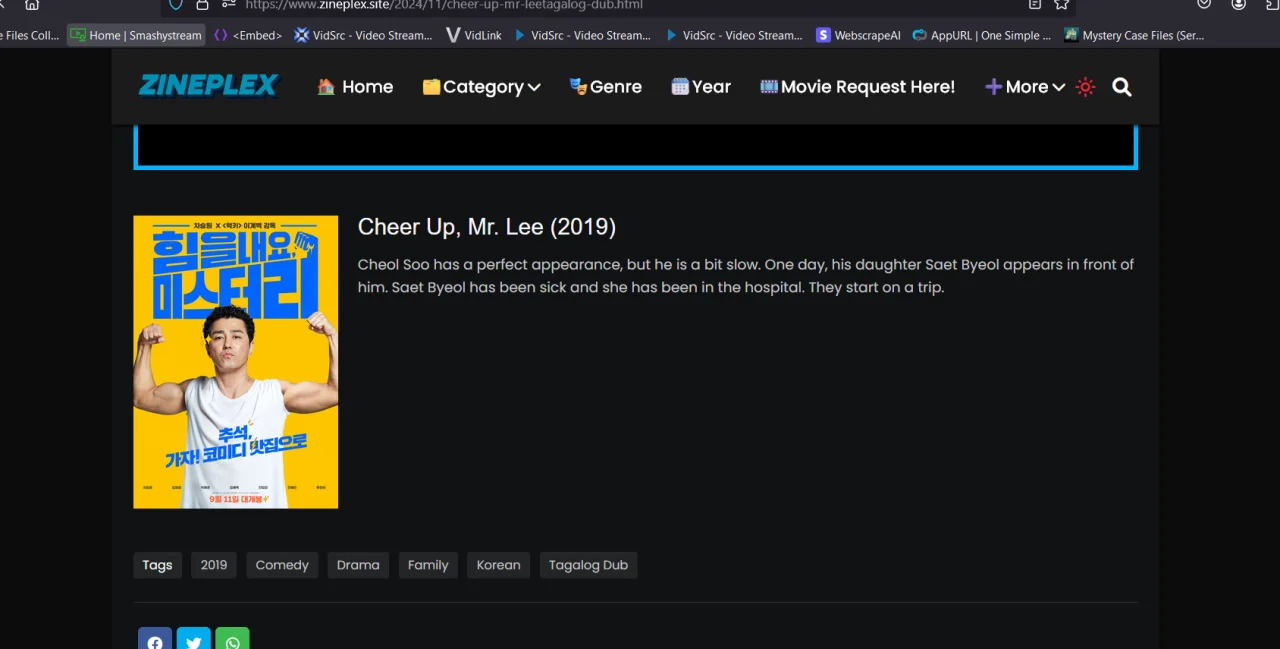Open the Tagalog Dub tag
The width and height of the screenshot is (1280, 649).
[588, 565]
